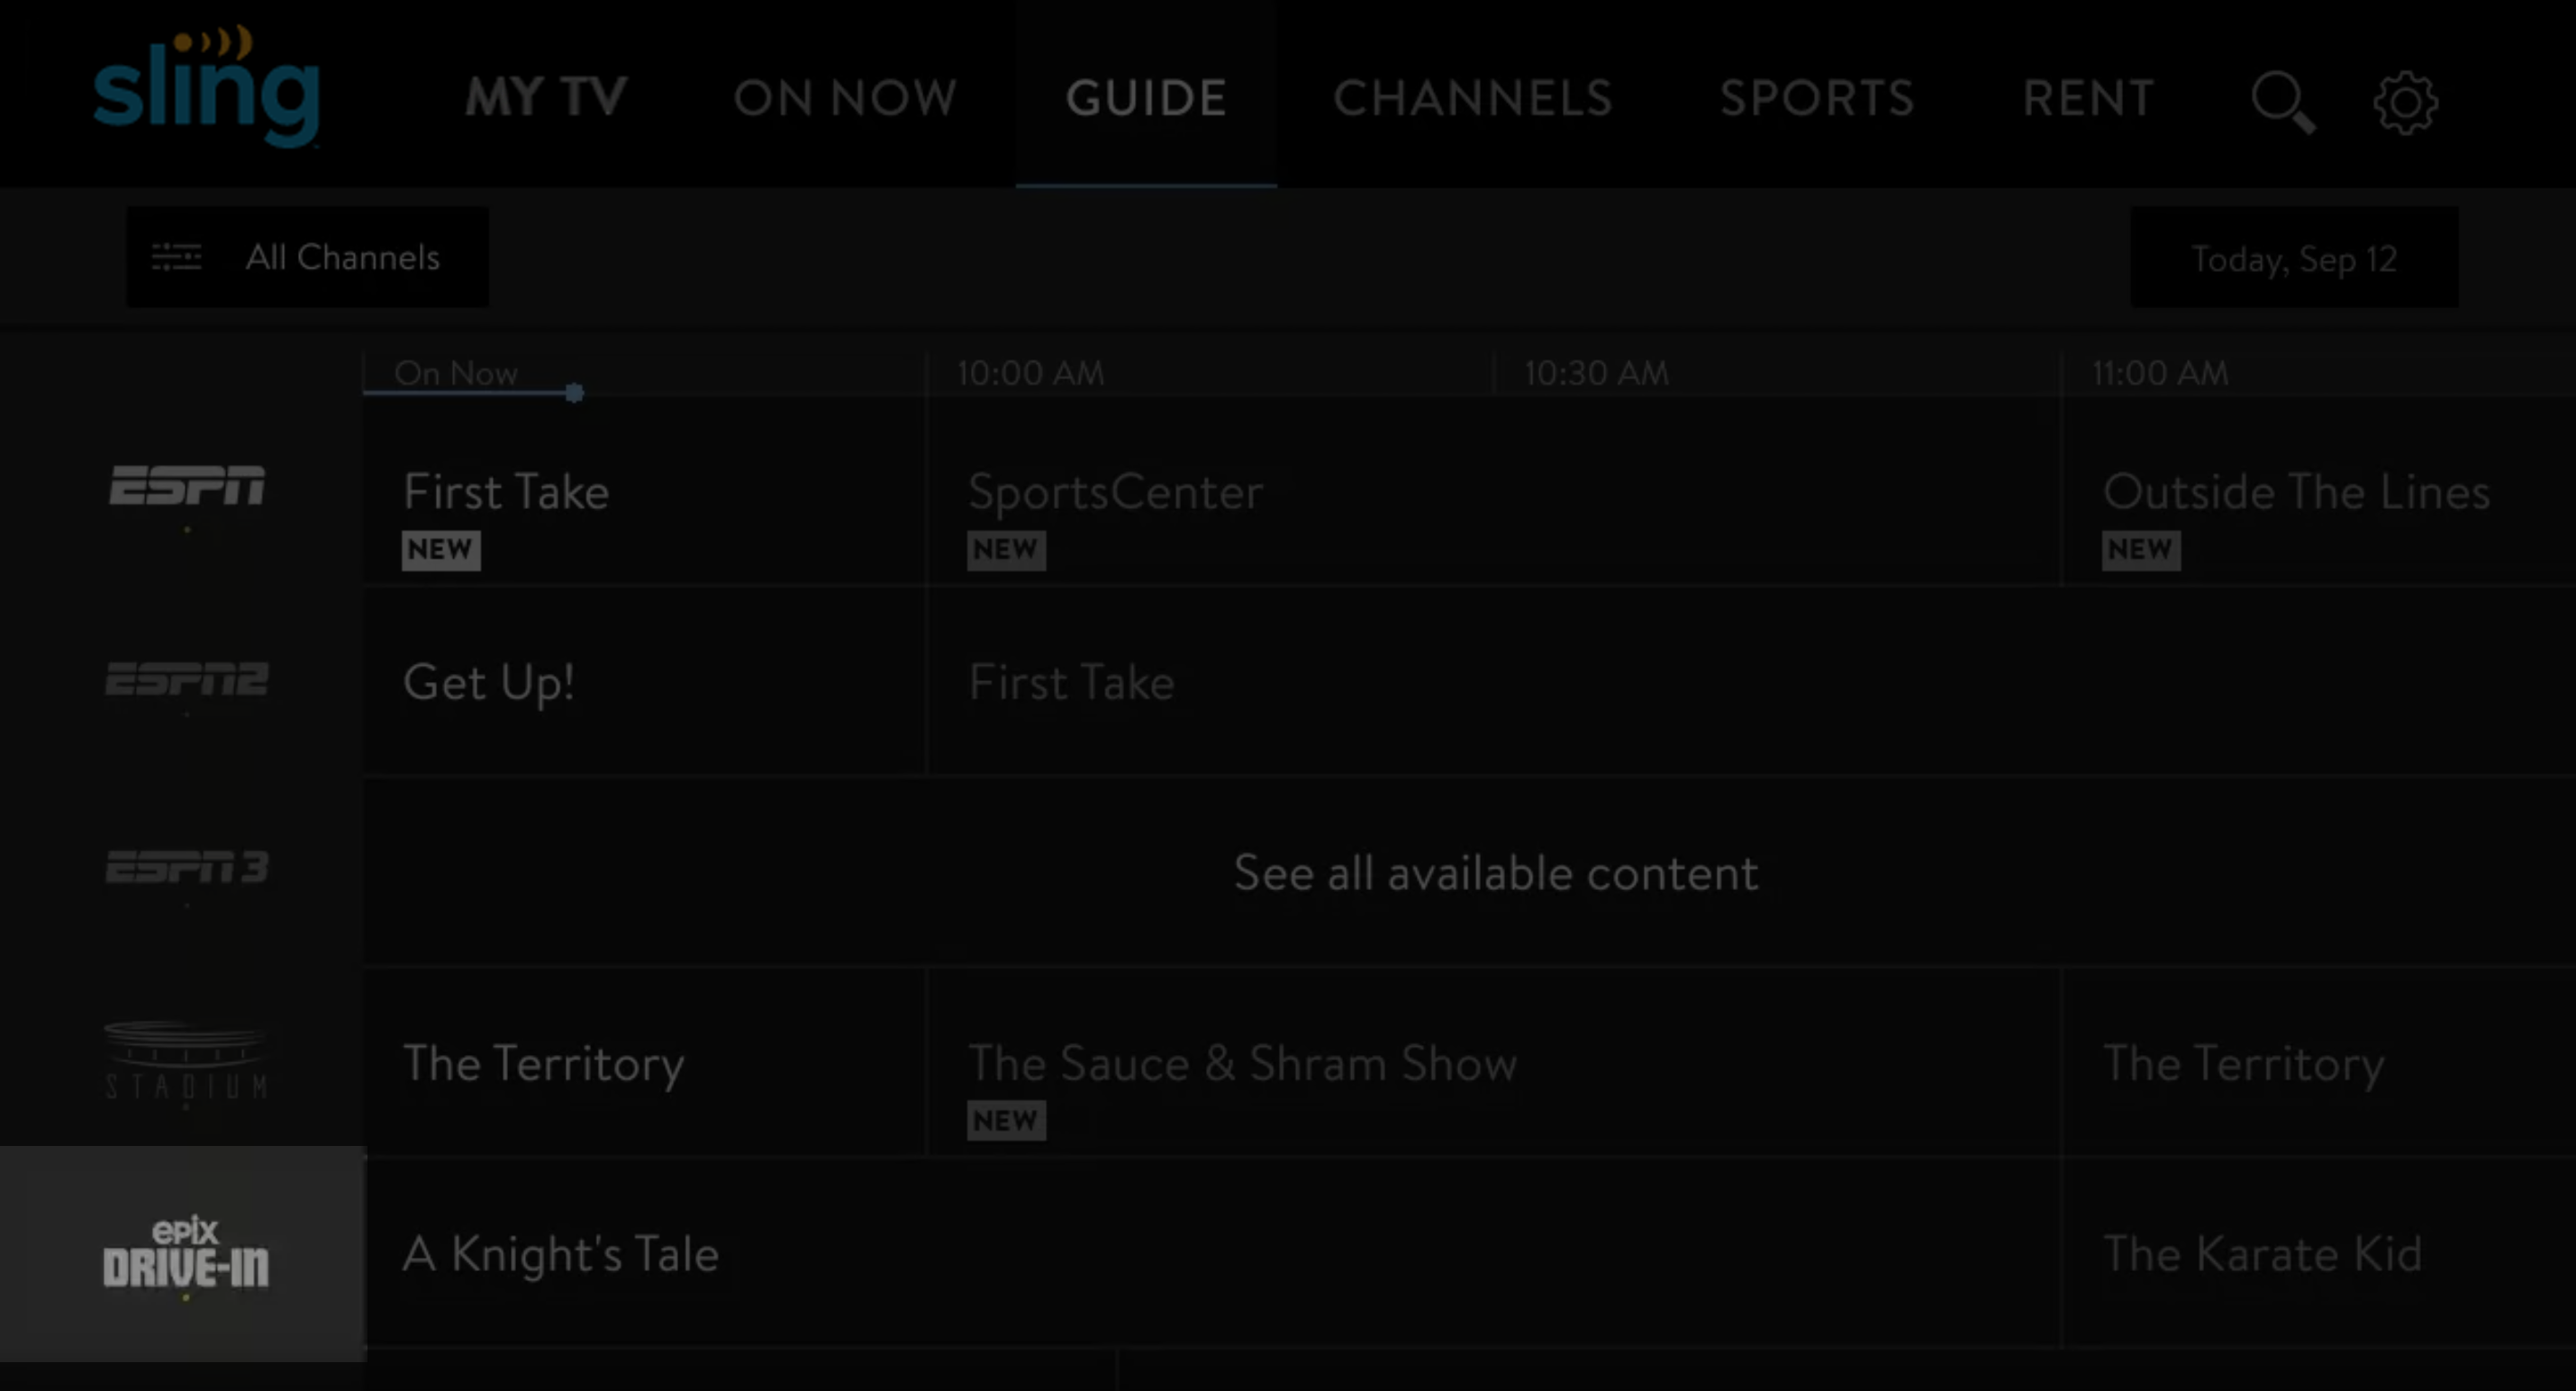Open the search magnifier icon
The width and height of the screenshot is (2576, 1391).
[x=2282, y=101]
